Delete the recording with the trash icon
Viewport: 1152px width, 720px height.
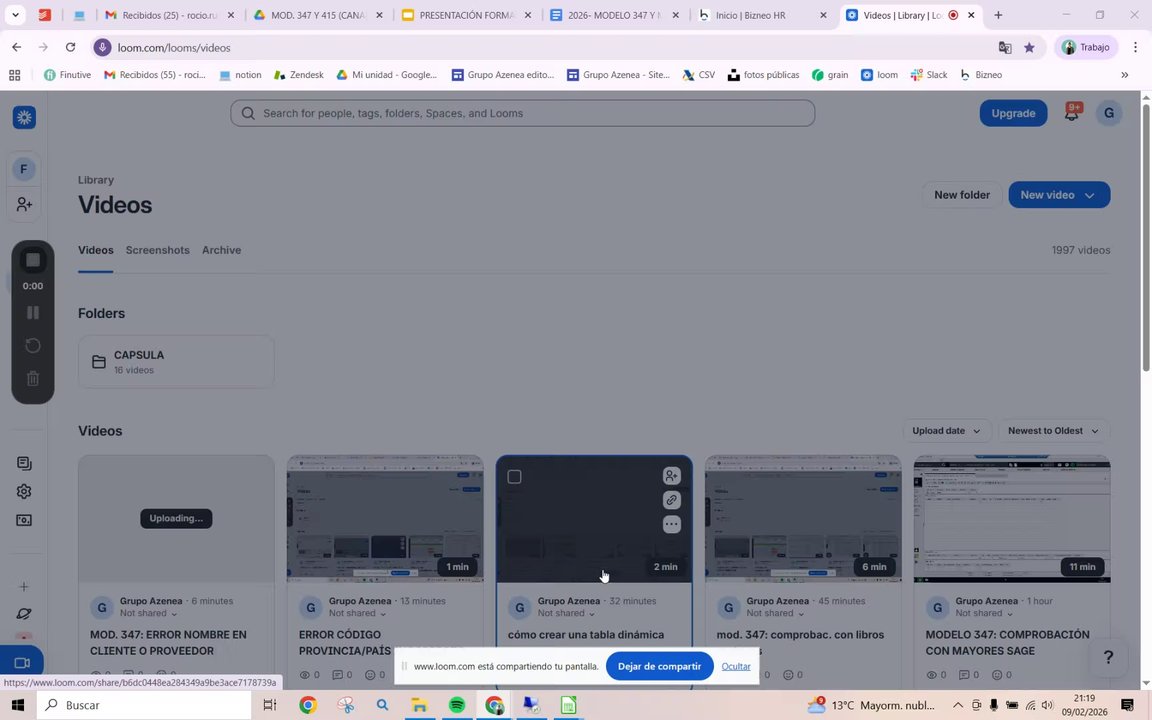(x=33, y=378)
